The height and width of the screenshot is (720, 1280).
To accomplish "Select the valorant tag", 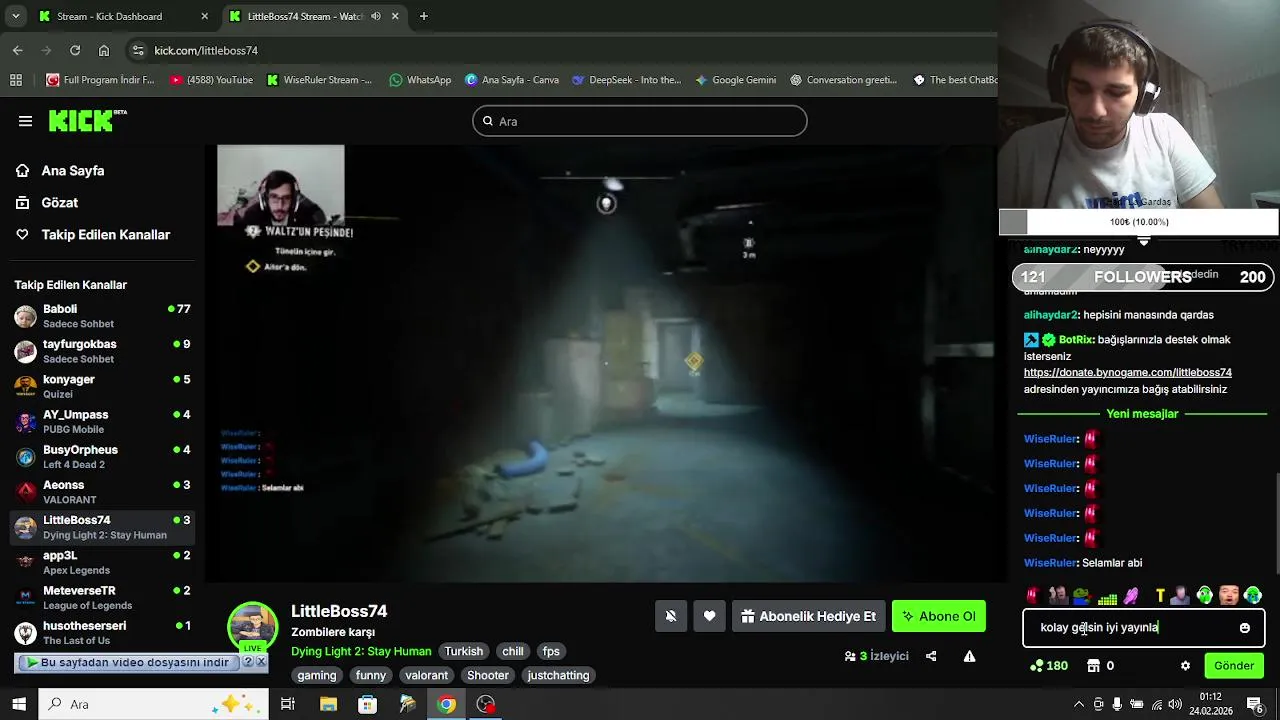I will (427, 675).
